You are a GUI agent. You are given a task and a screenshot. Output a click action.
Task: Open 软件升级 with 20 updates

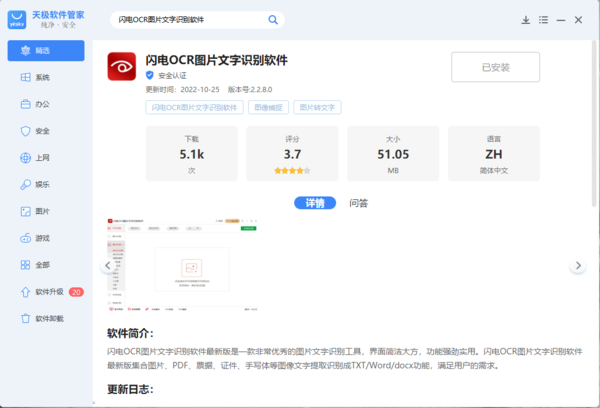click(48, 291)
